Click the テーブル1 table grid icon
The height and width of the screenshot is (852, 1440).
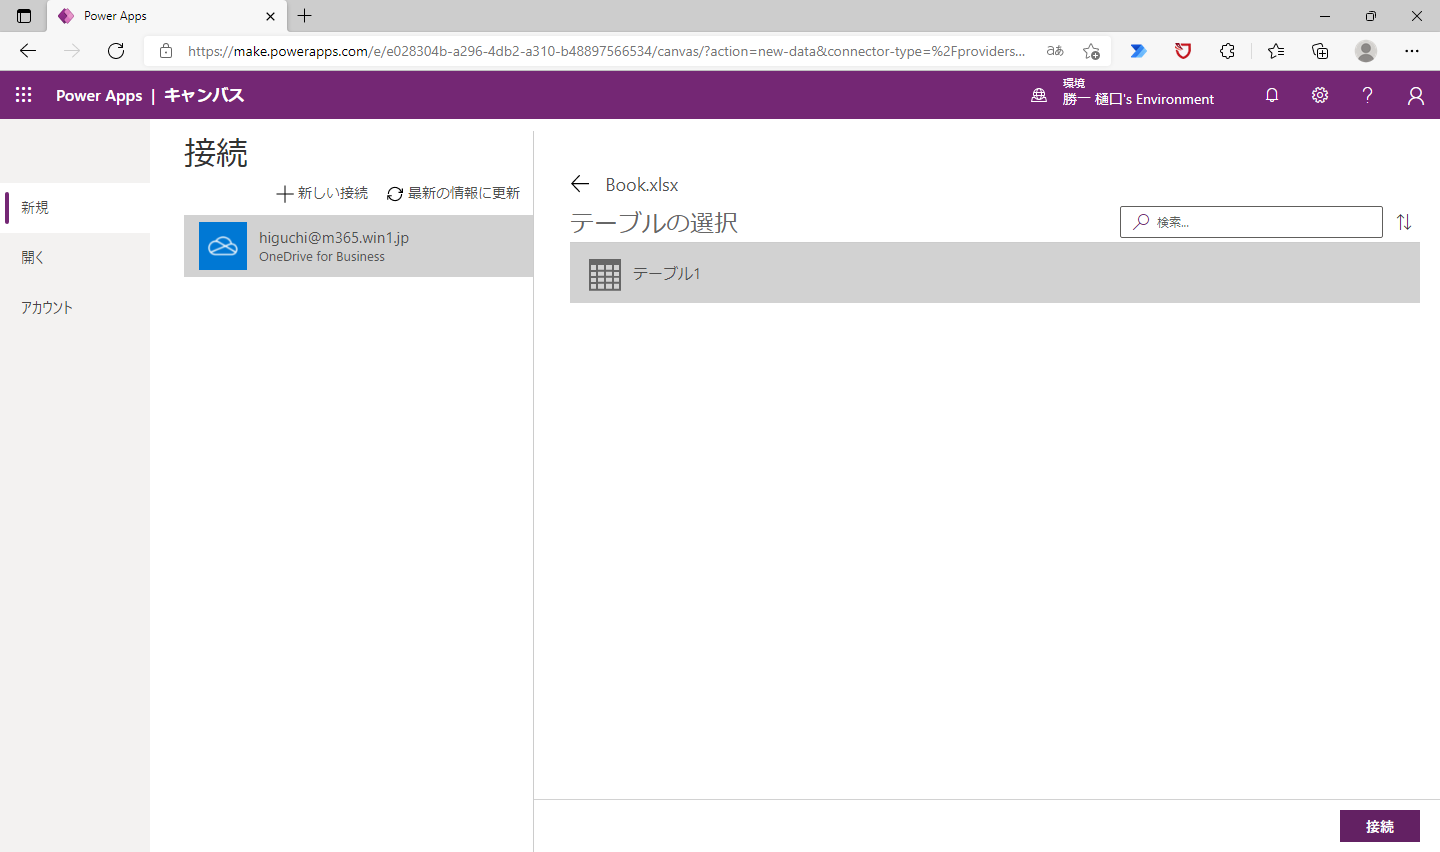click(x=605, y=274)
